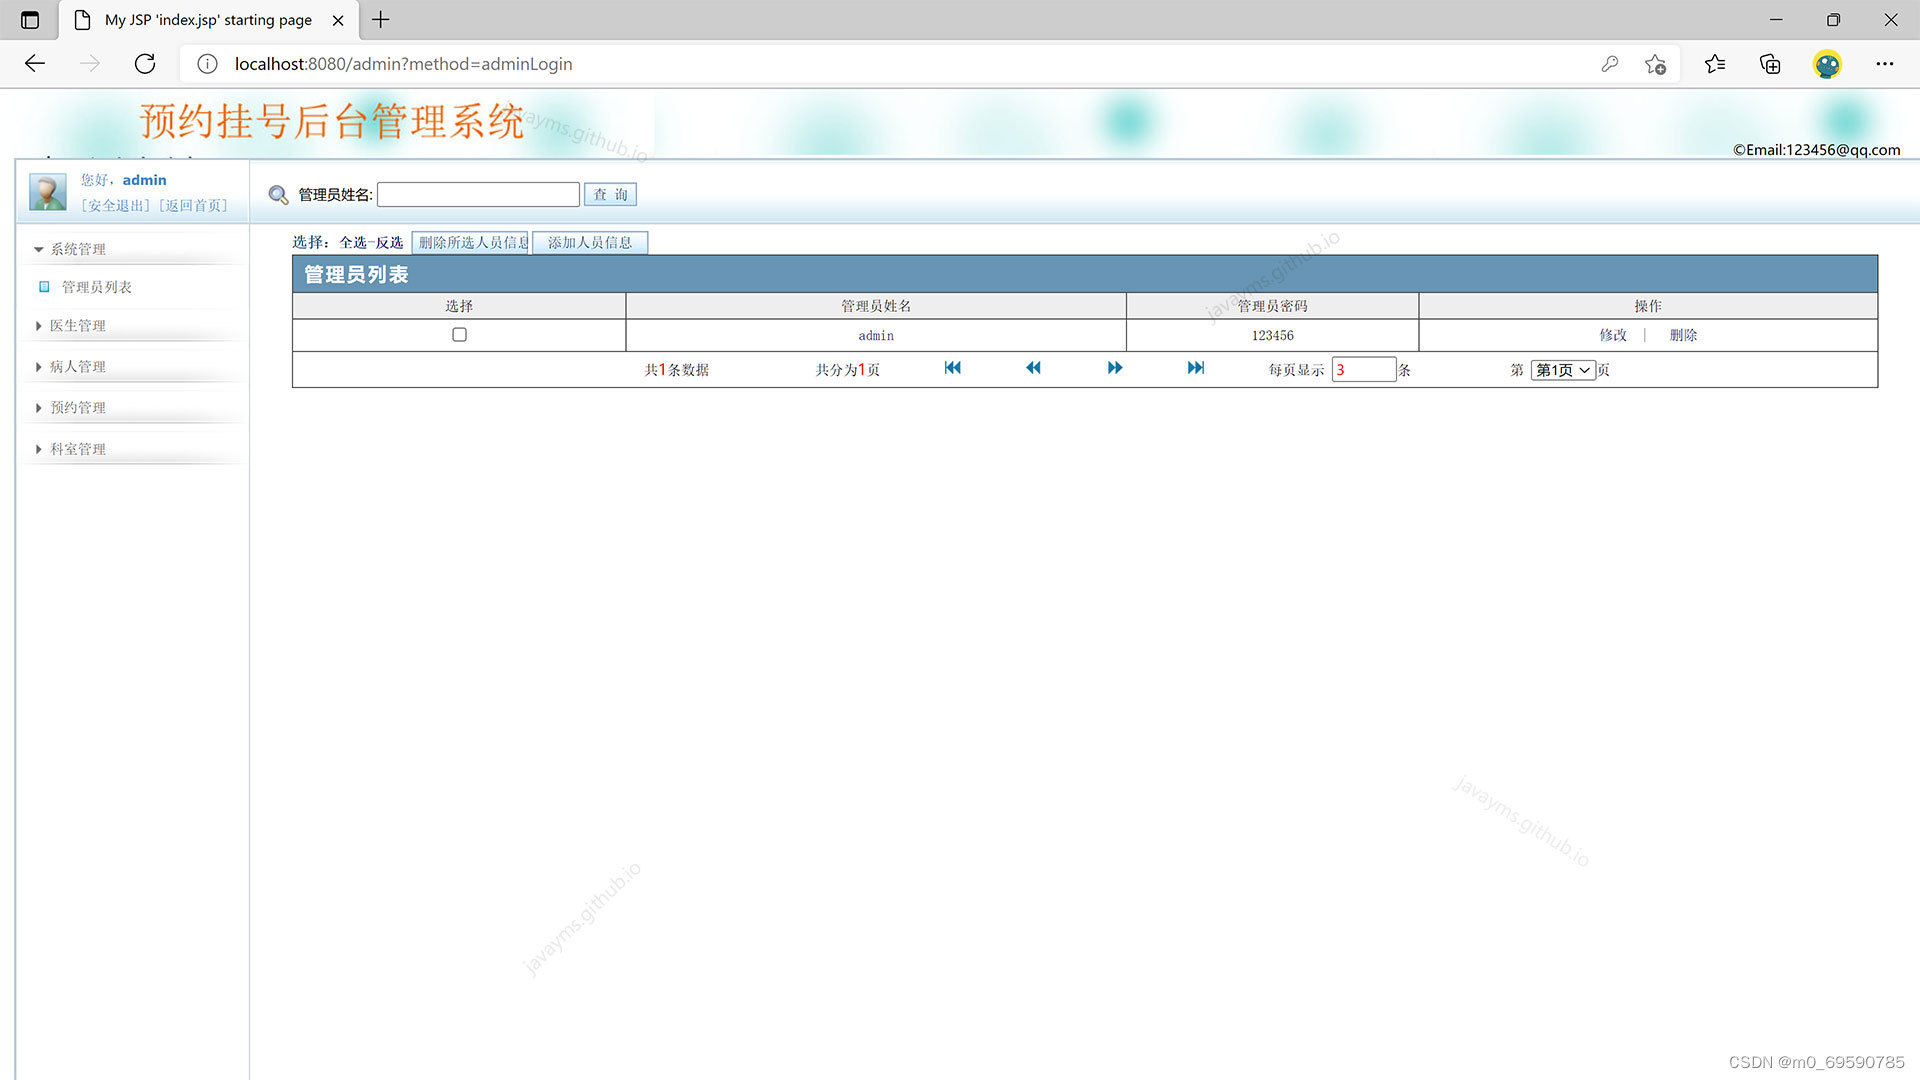Open 管理员列表 in the sidebar

pyautogui.click(x=96, y=287)
